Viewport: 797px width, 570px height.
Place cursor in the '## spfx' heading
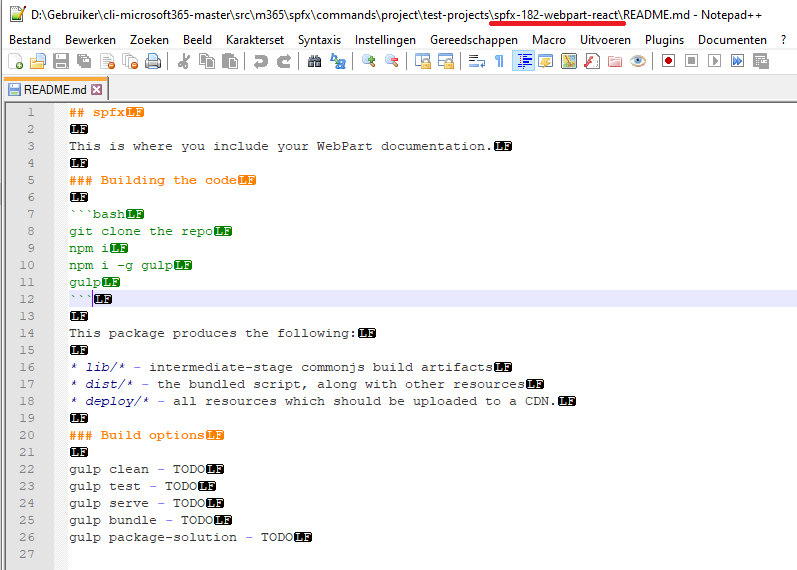97,112
